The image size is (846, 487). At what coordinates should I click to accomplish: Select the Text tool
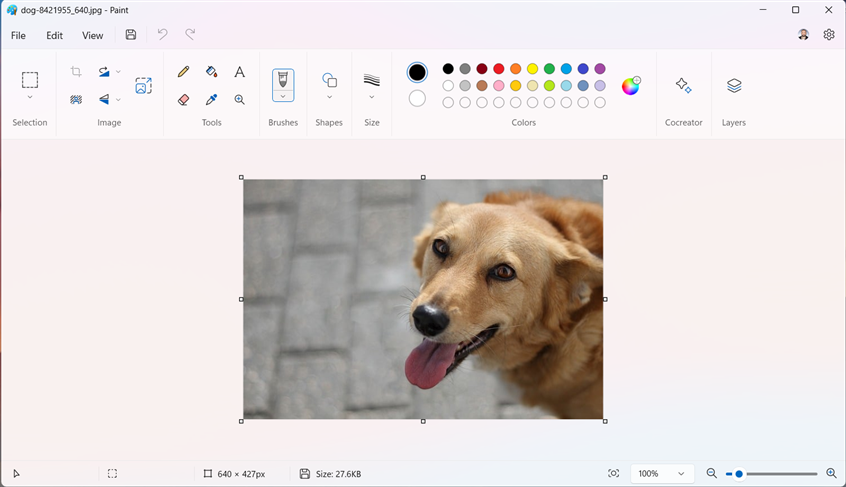click(240, 72)
